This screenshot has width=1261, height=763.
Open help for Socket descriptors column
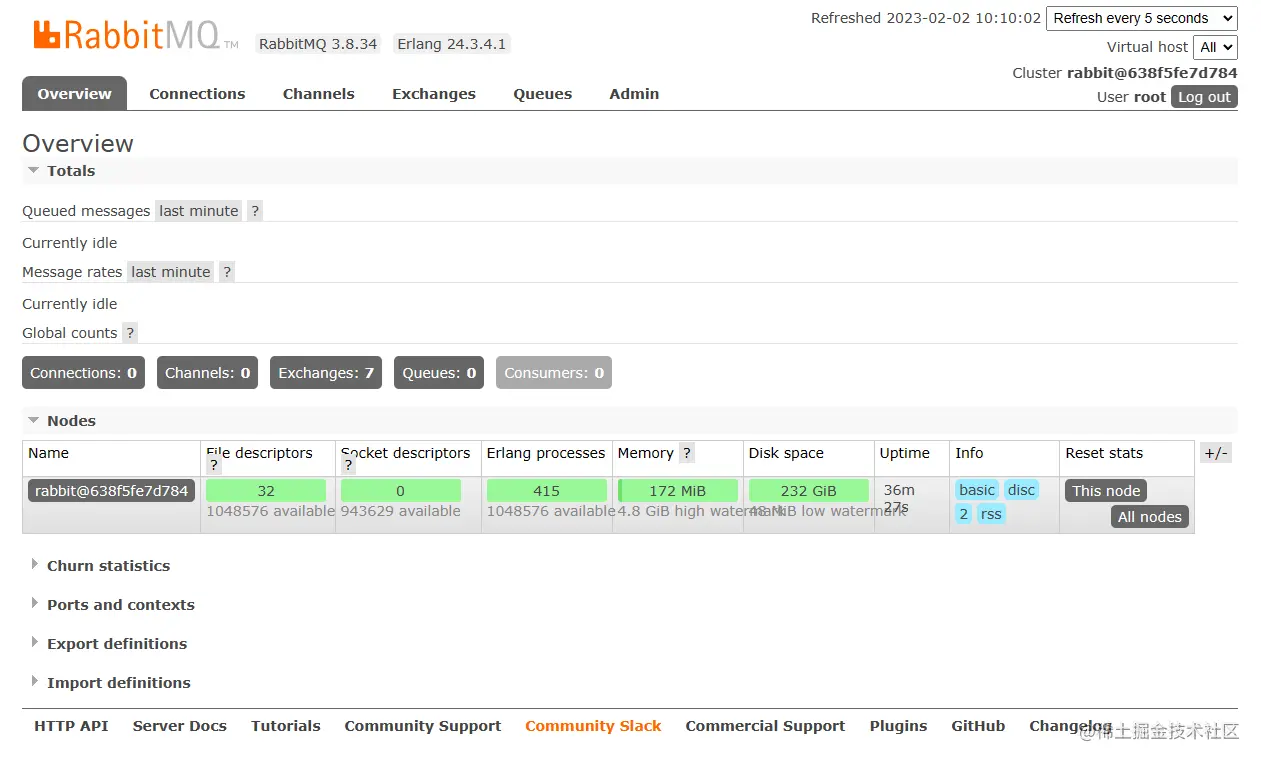[x=349, y=466]
